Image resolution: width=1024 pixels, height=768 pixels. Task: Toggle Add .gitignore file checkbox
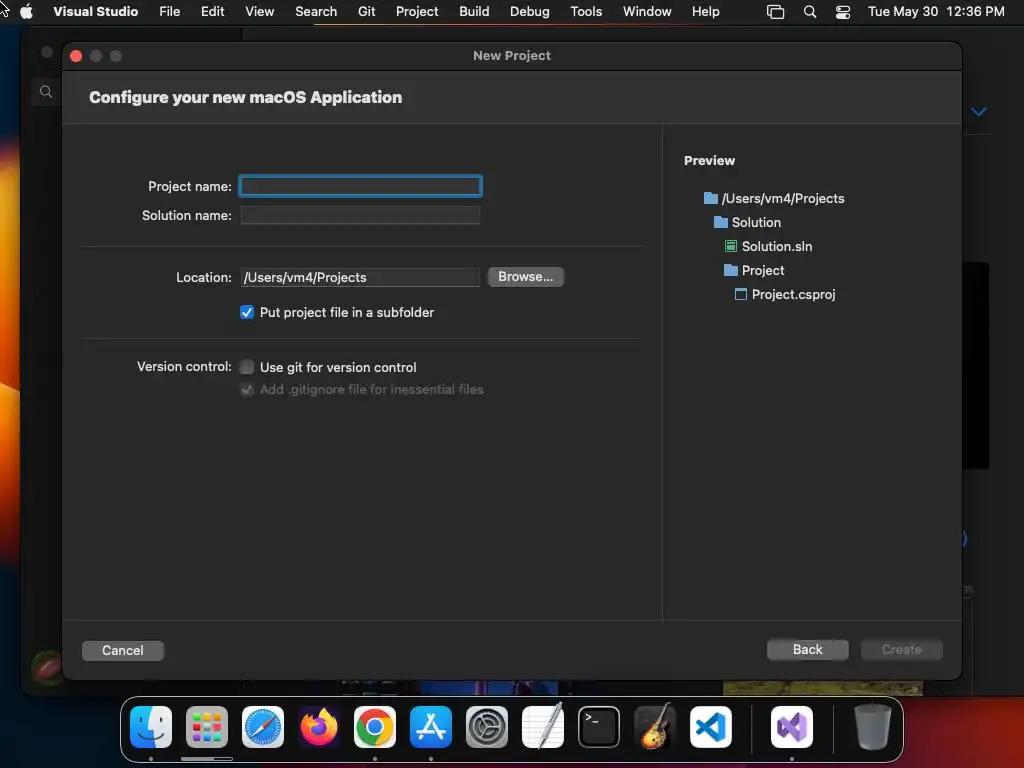click(x=247, y=389)
